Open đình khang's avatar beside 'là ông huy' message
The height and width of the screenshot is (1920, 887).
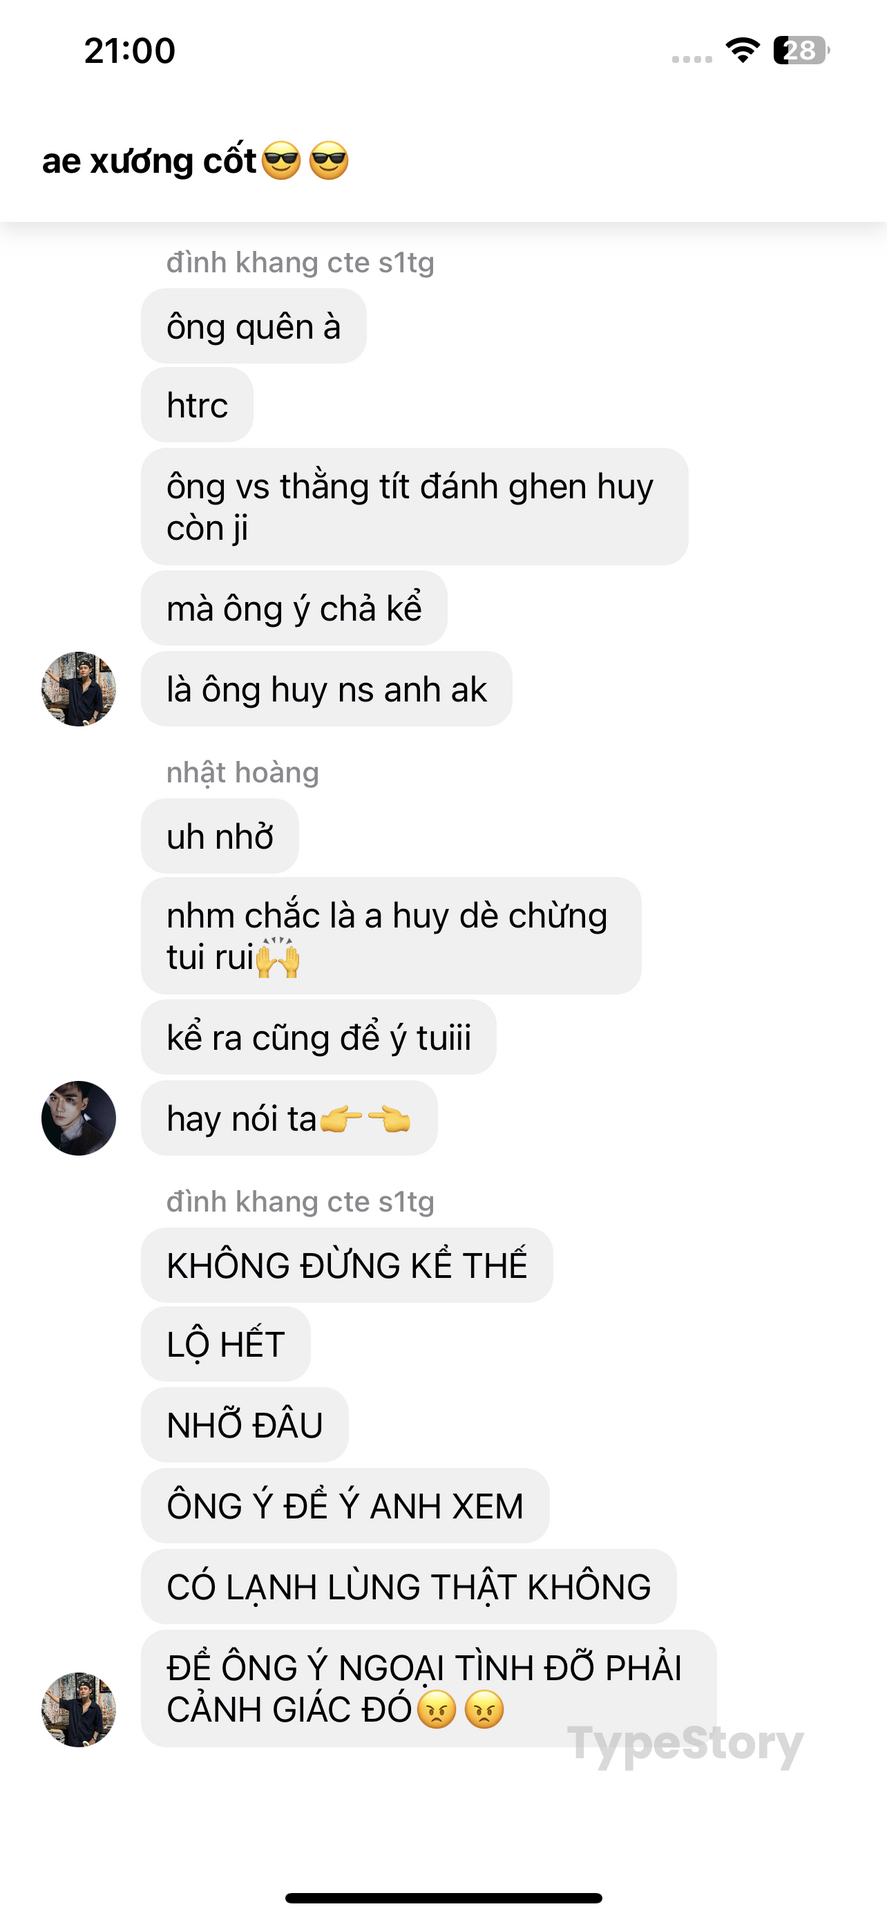[x=78, y=689]
